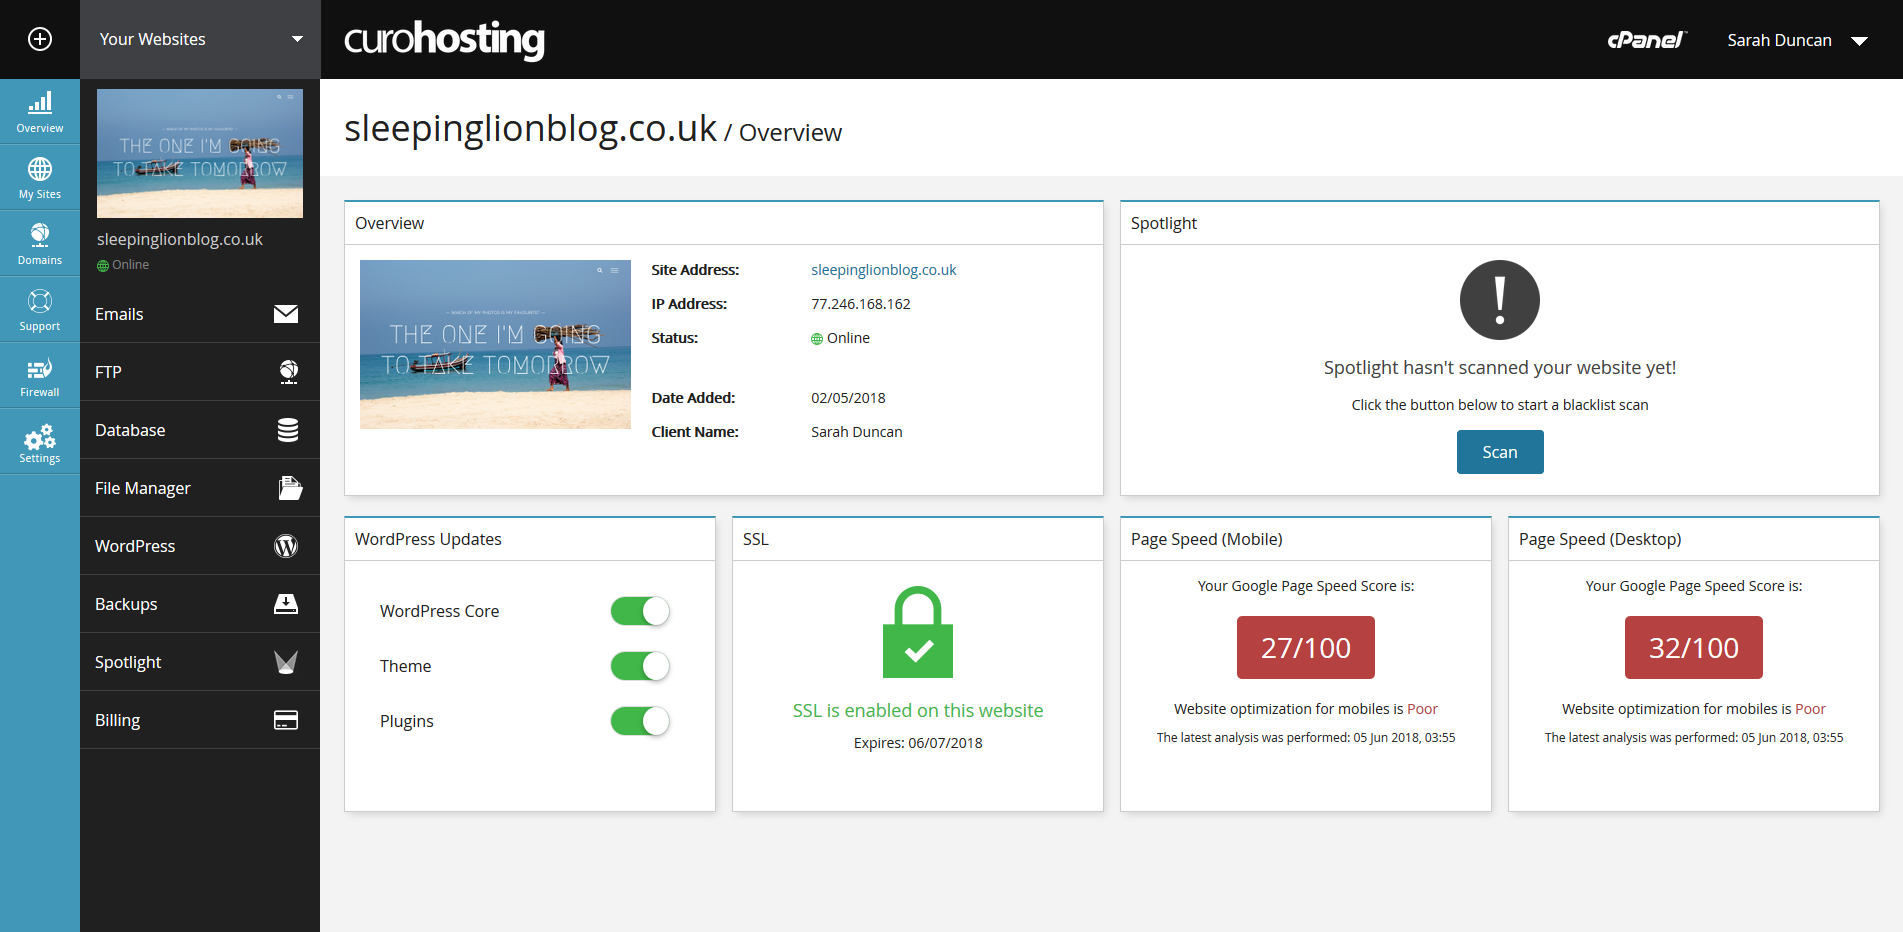Click the Backups download icon
The height and width of the screenshot is (932, 1903).
(x=286, y=604)
